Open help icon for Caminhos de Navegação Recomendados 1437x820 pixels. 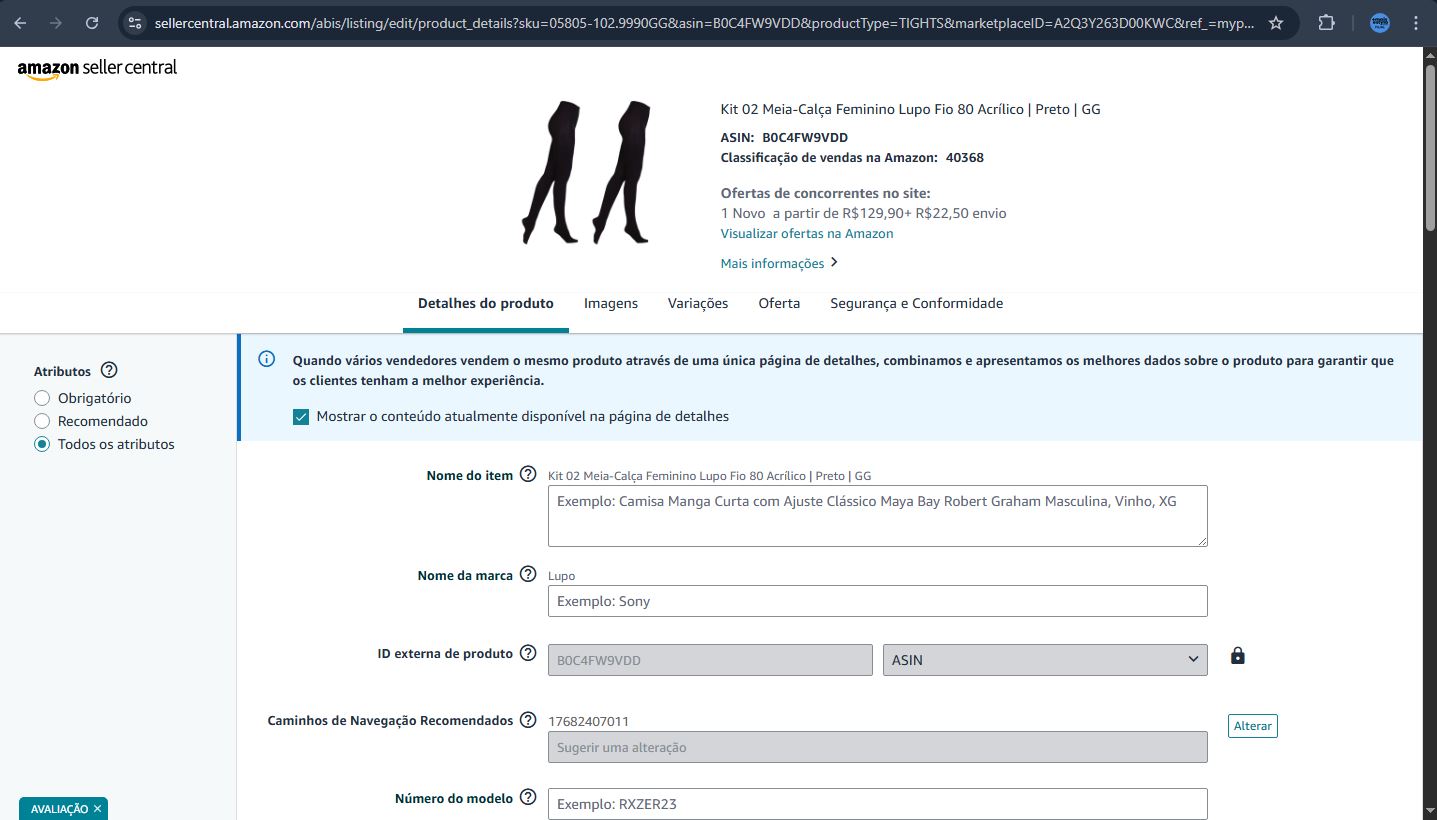[x=528, y=720]
